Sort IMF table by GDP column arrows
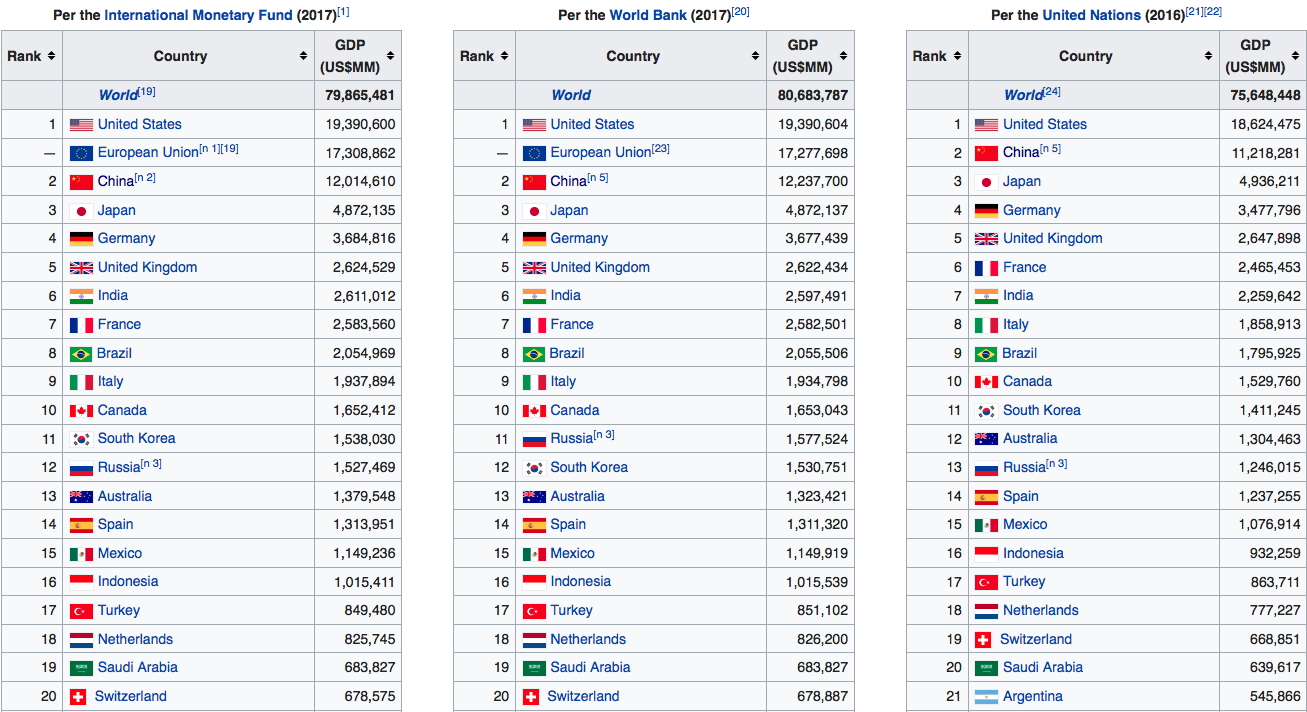Image resolution: width=1307 pixels, height=712 pixels. pos(391,56)
